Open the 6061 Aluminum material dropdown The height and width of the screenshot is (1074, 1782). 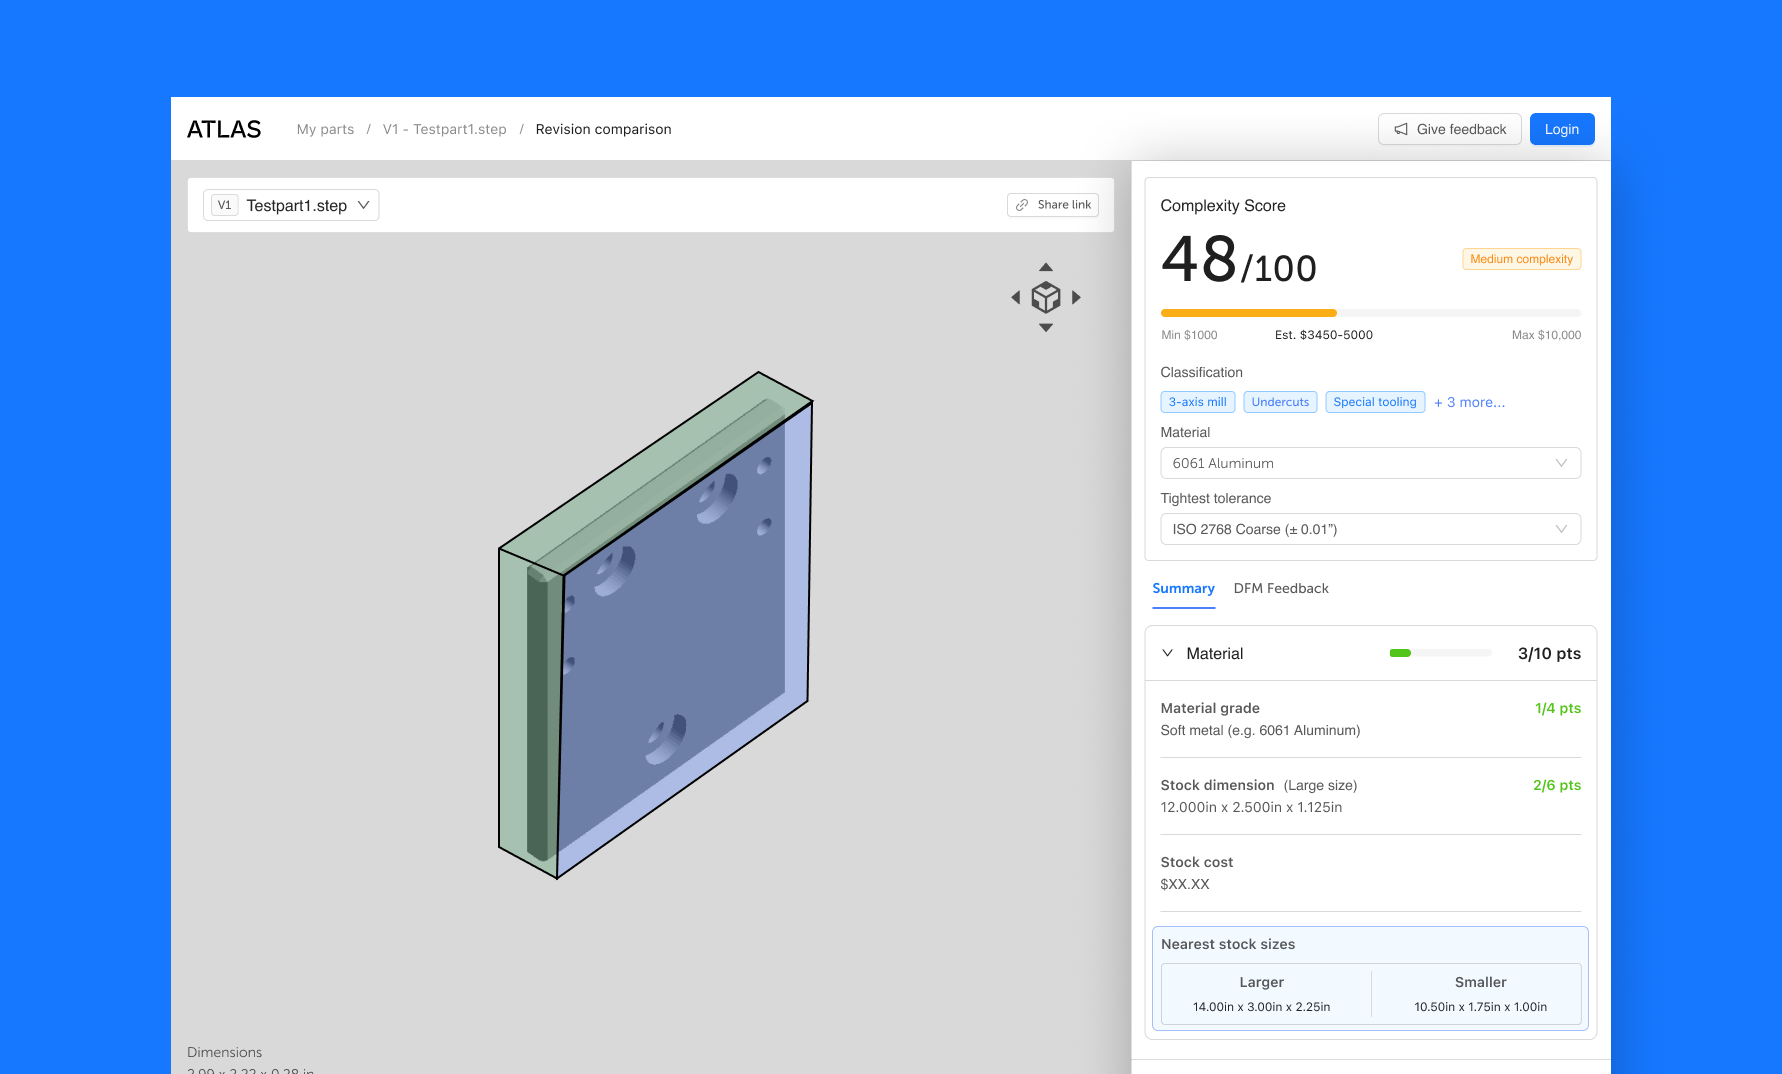pyautogui.click(x=1370, y=463)
